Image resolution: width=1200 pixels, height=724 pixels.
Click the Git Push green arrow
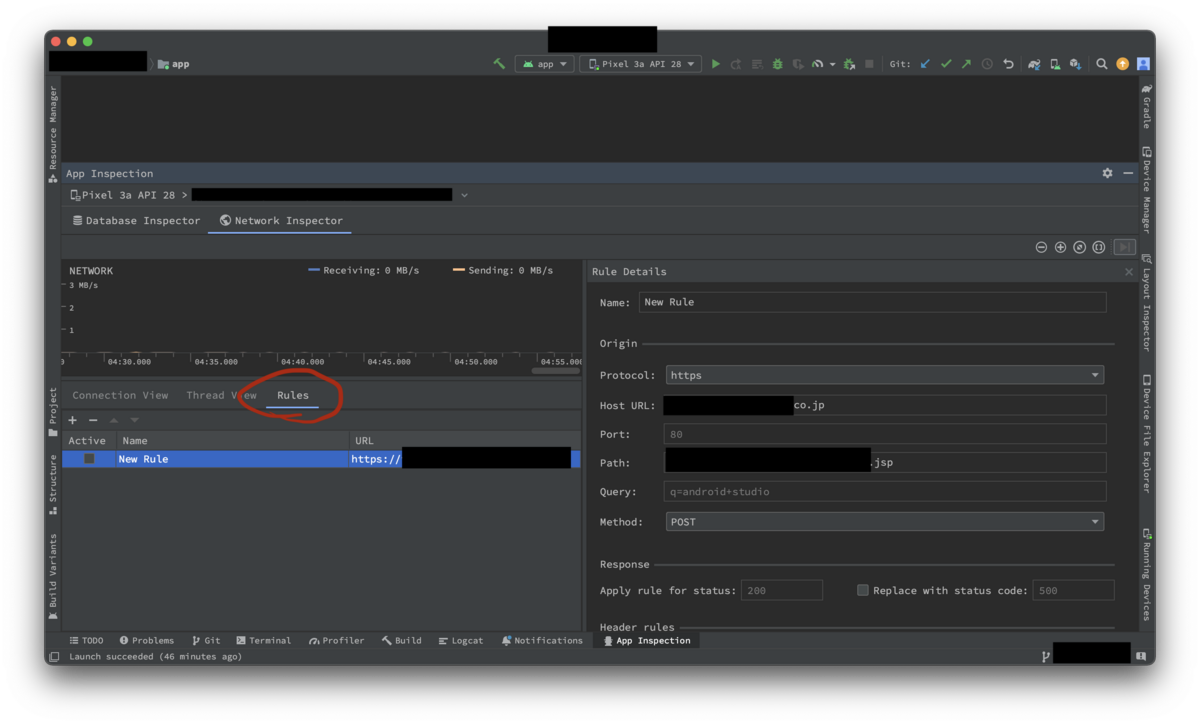point(966,64)
